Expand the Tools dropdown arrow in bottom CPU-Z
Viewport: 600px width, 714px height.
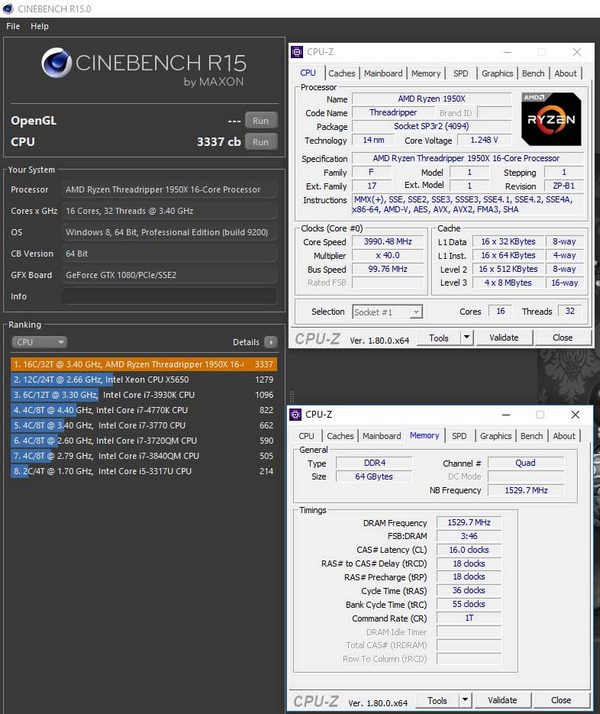coord(465,700)
